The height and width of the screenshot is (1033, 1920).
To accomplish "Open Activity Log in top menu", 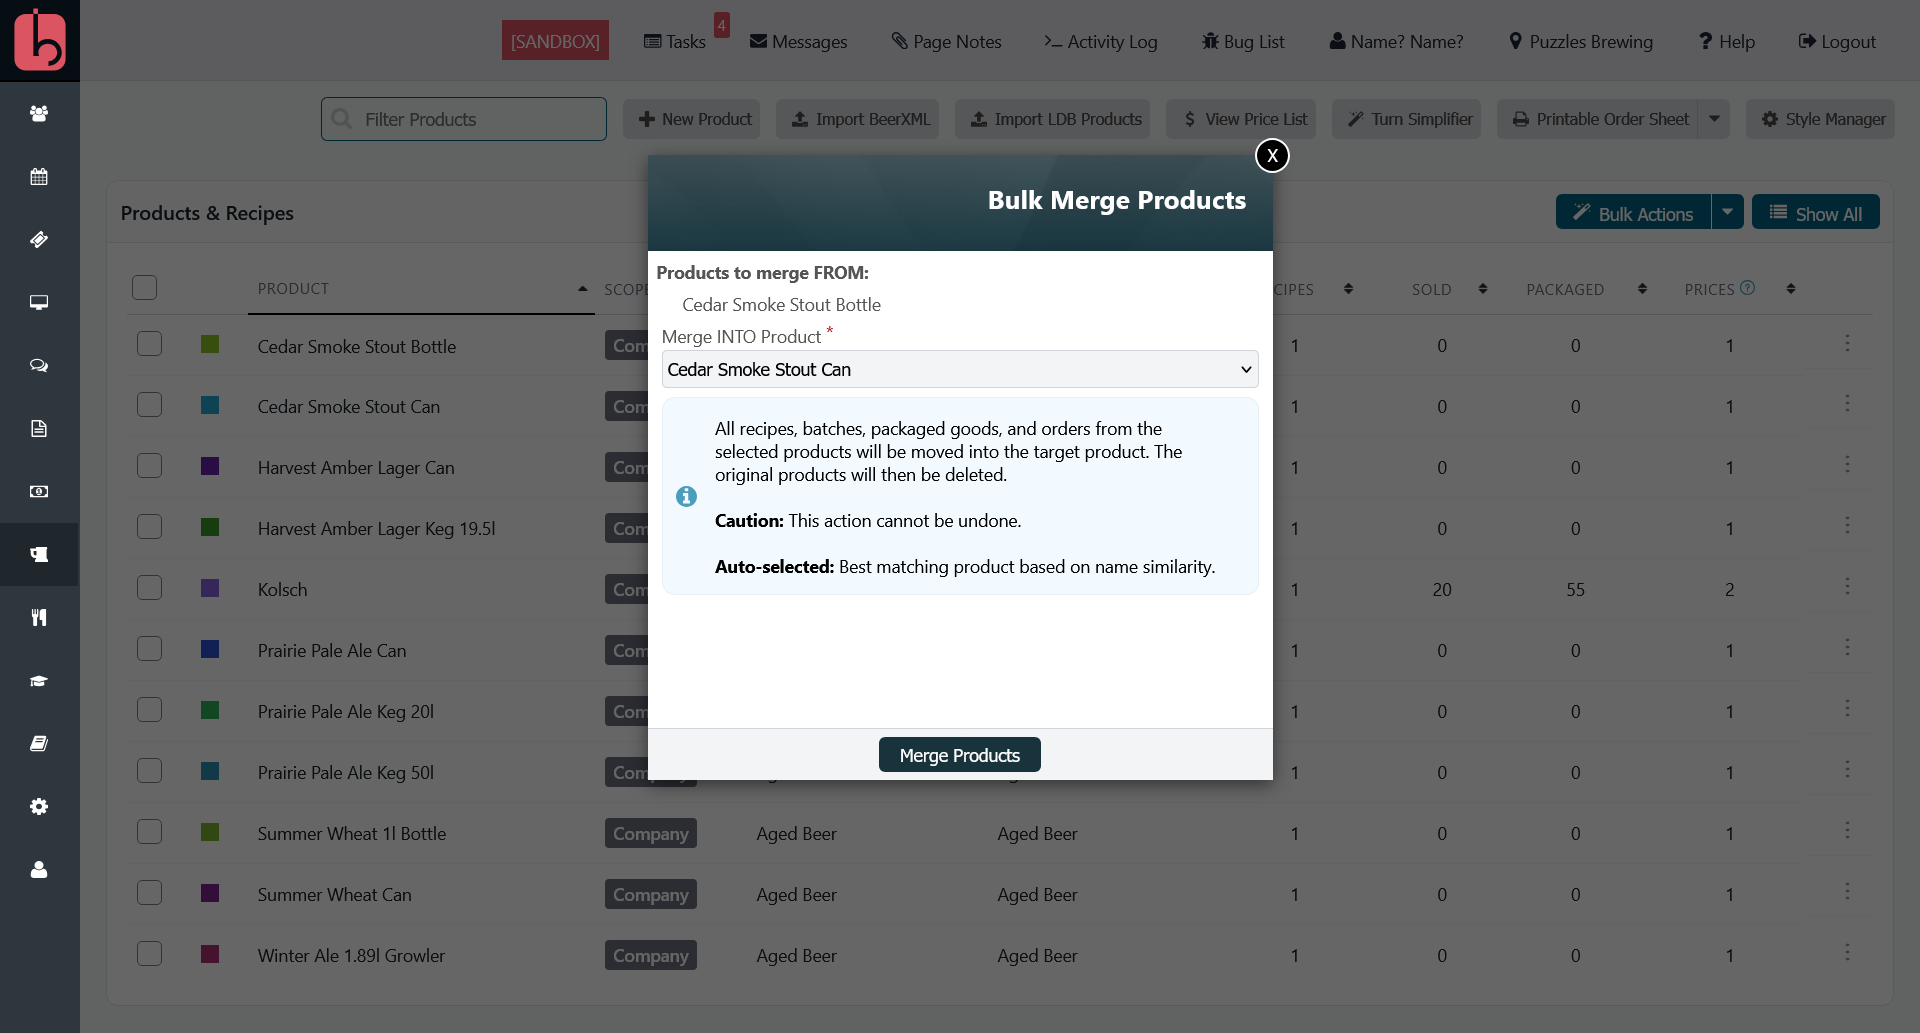I will 1100,42.
